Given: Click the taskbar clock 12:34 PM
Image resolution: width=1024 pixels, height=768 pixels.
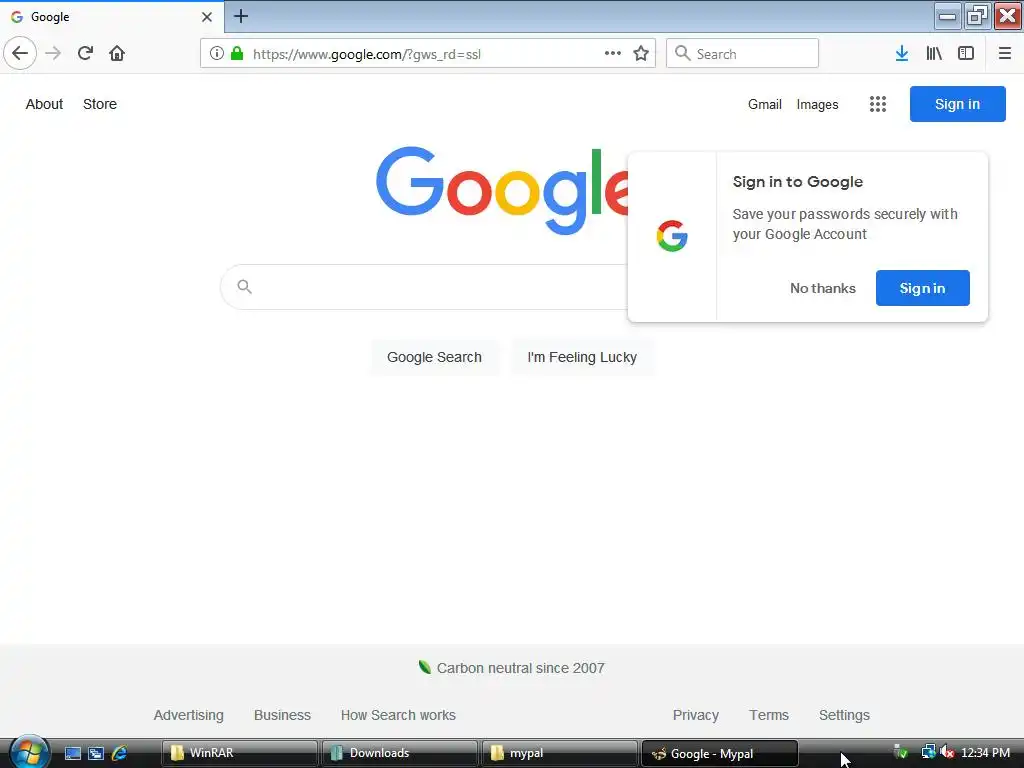Looking at the screenshot, I should pos(985,753).
